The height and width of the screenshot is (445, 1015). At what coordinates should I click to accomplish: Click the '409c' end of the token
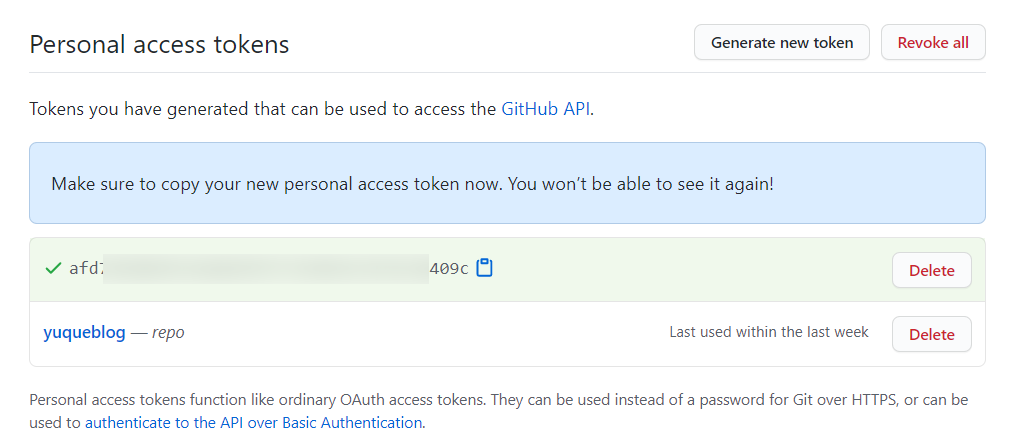(449, 268)
